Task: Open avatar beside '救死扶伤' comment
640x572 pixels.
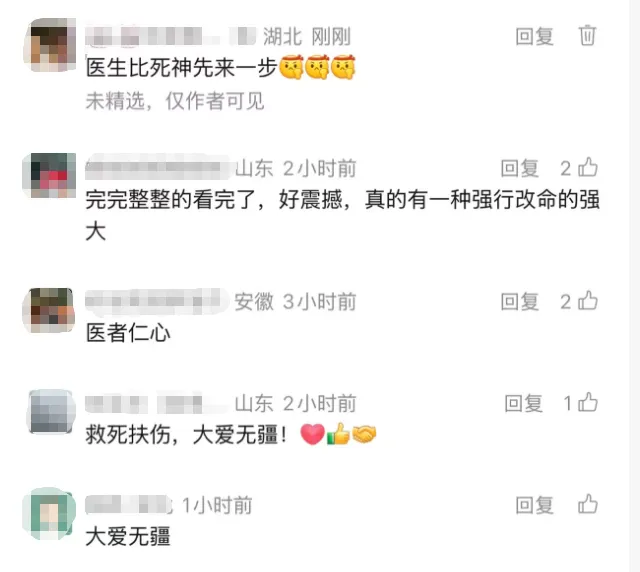Action: pos(51,411)
